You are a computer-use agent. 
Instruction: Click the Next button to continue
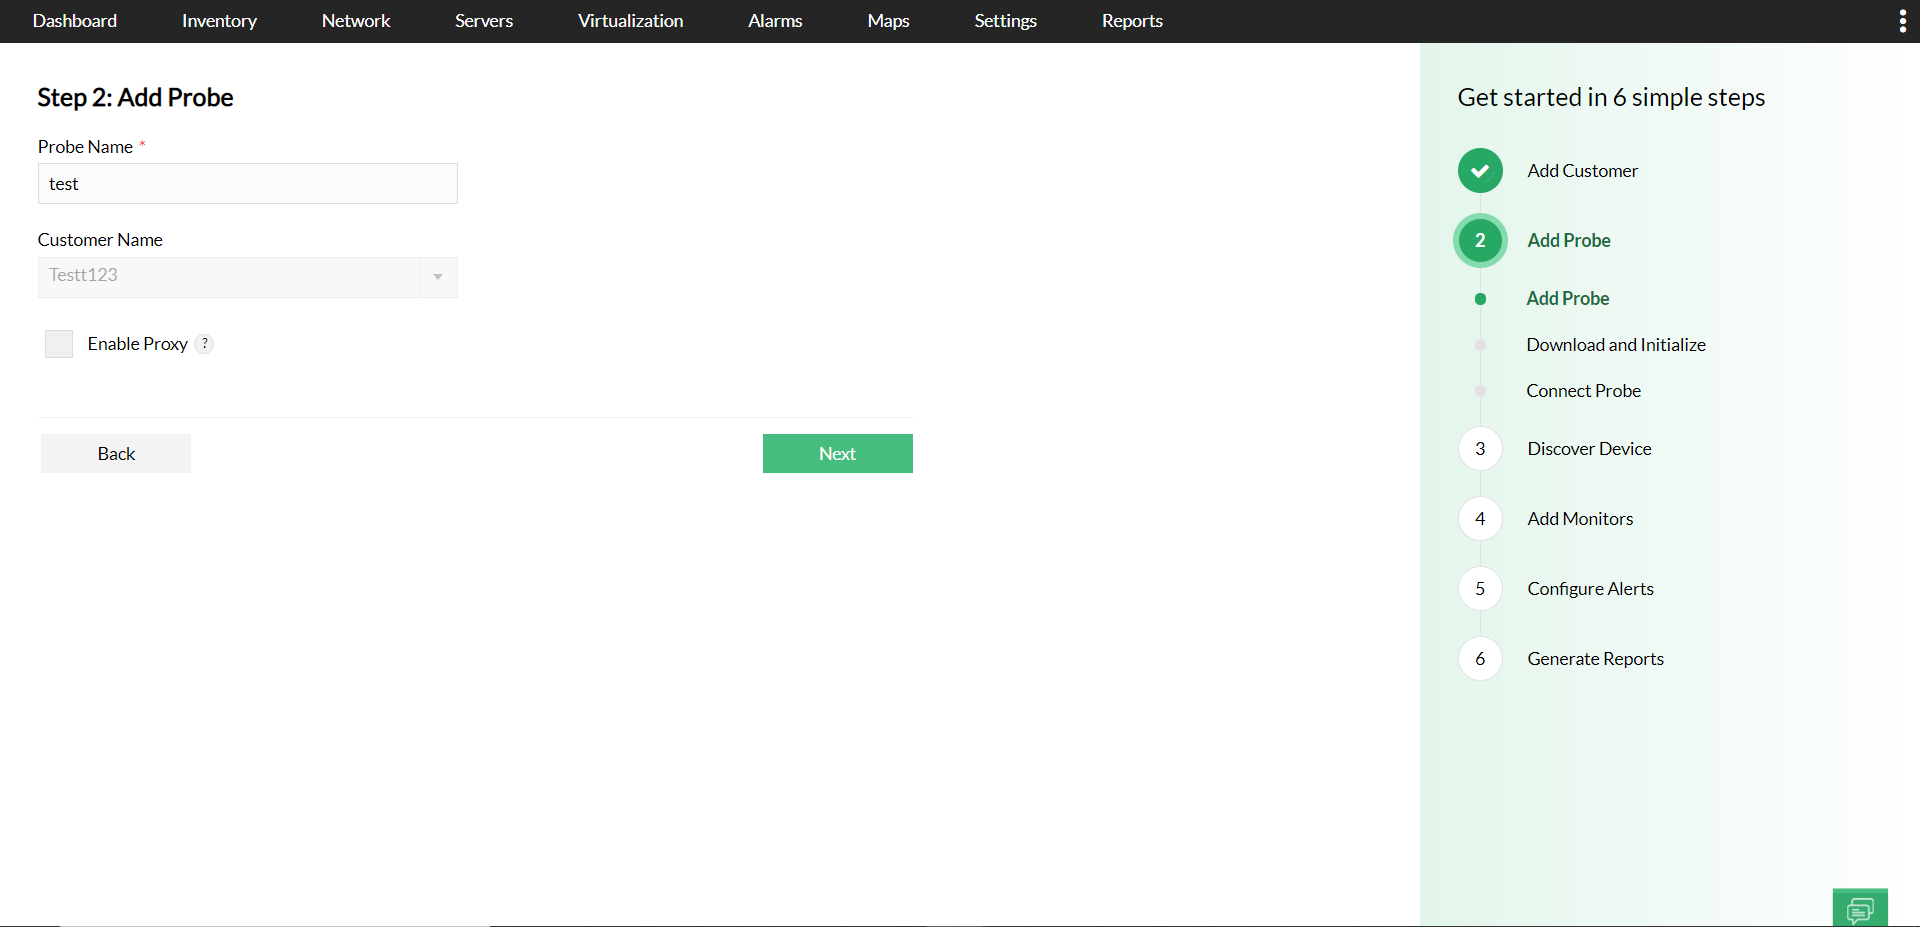[837, 453]
